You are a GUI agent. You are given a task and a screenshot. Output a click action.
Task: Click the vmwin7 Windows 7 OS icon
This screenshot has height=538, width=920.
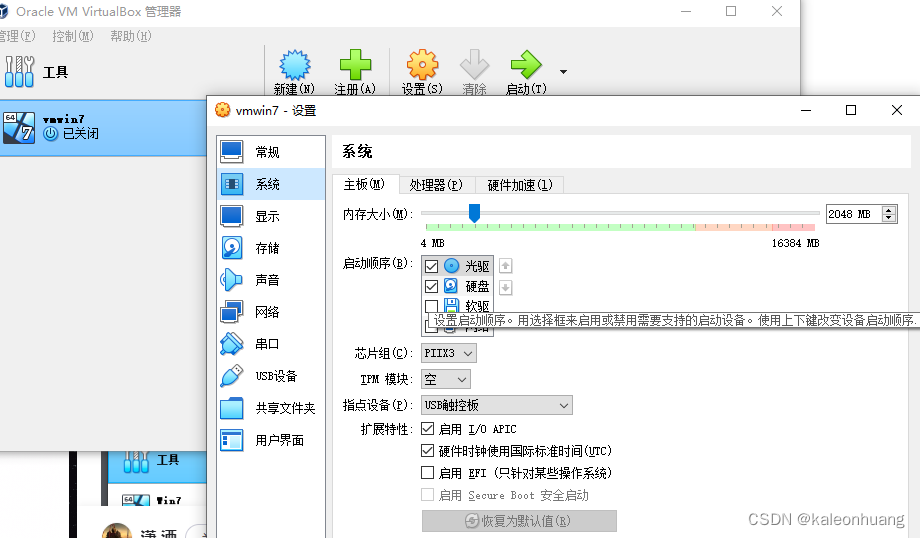[x=19, y=127]
